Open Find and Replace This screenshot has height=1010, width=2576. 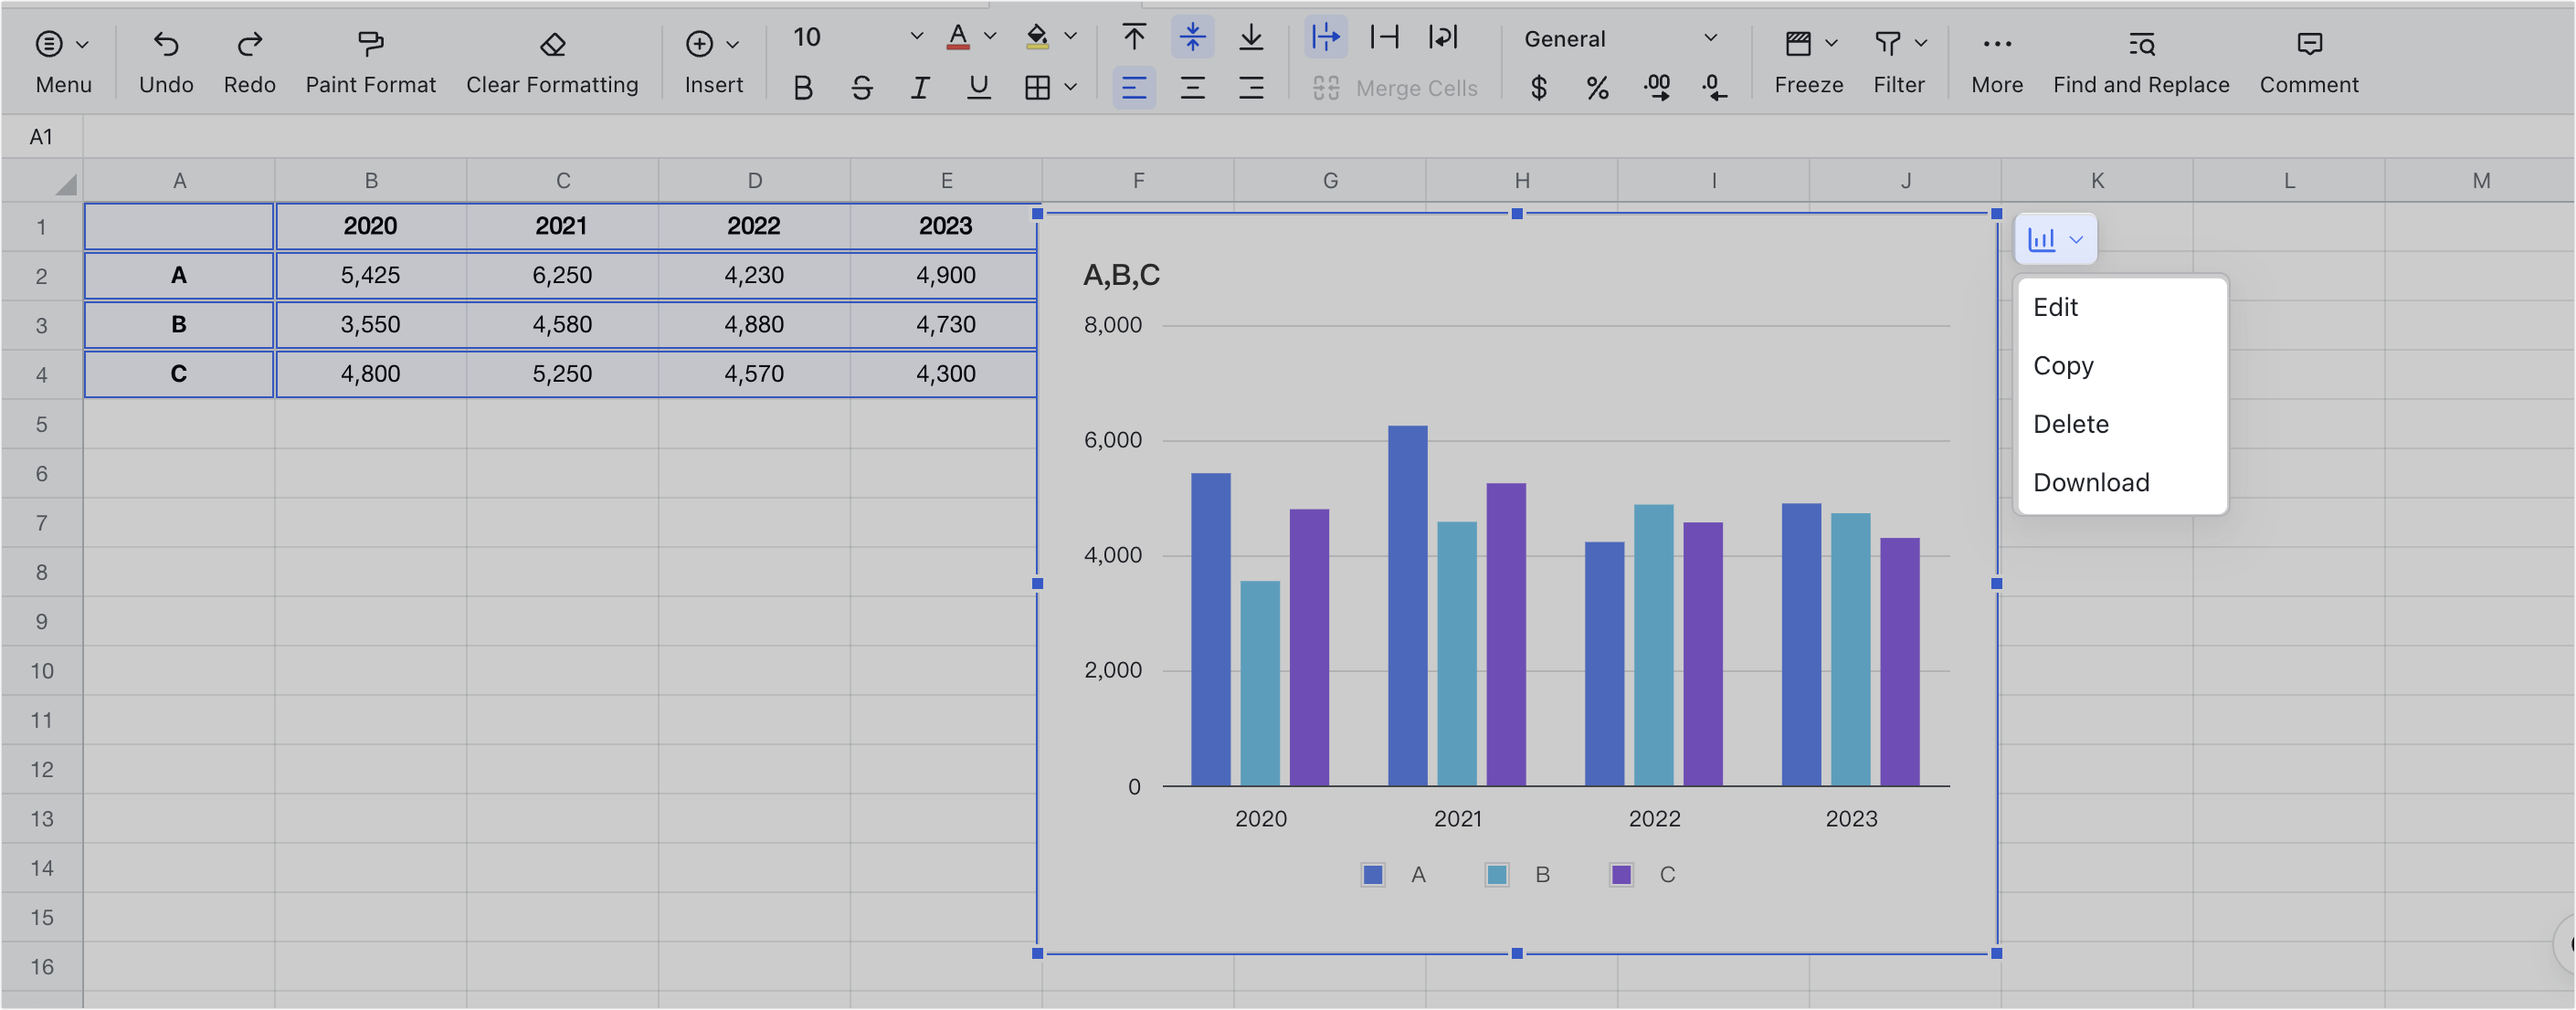2140,60
